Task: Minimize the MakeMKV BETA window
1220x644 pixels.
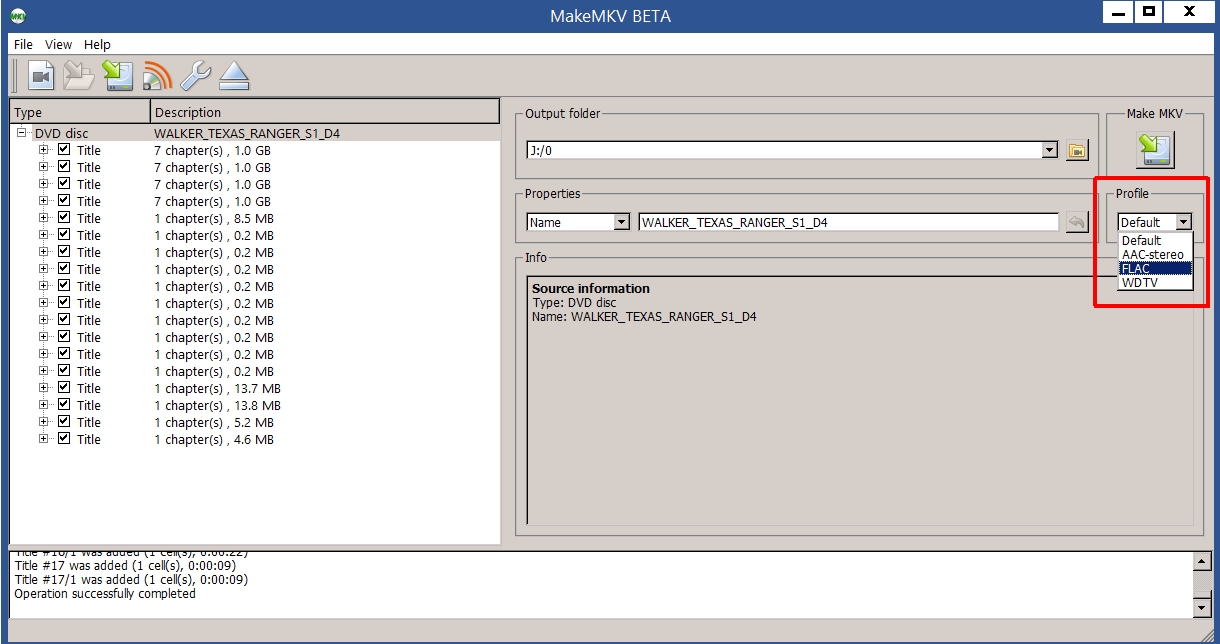Action: coord(1116,11)
